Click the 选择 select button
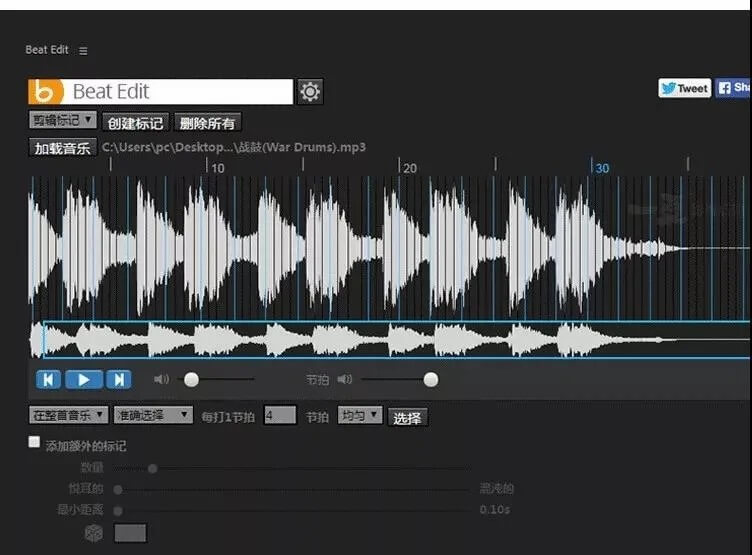Image resolution: width=752 pixels, height=555 pixels. click(407, 418)
